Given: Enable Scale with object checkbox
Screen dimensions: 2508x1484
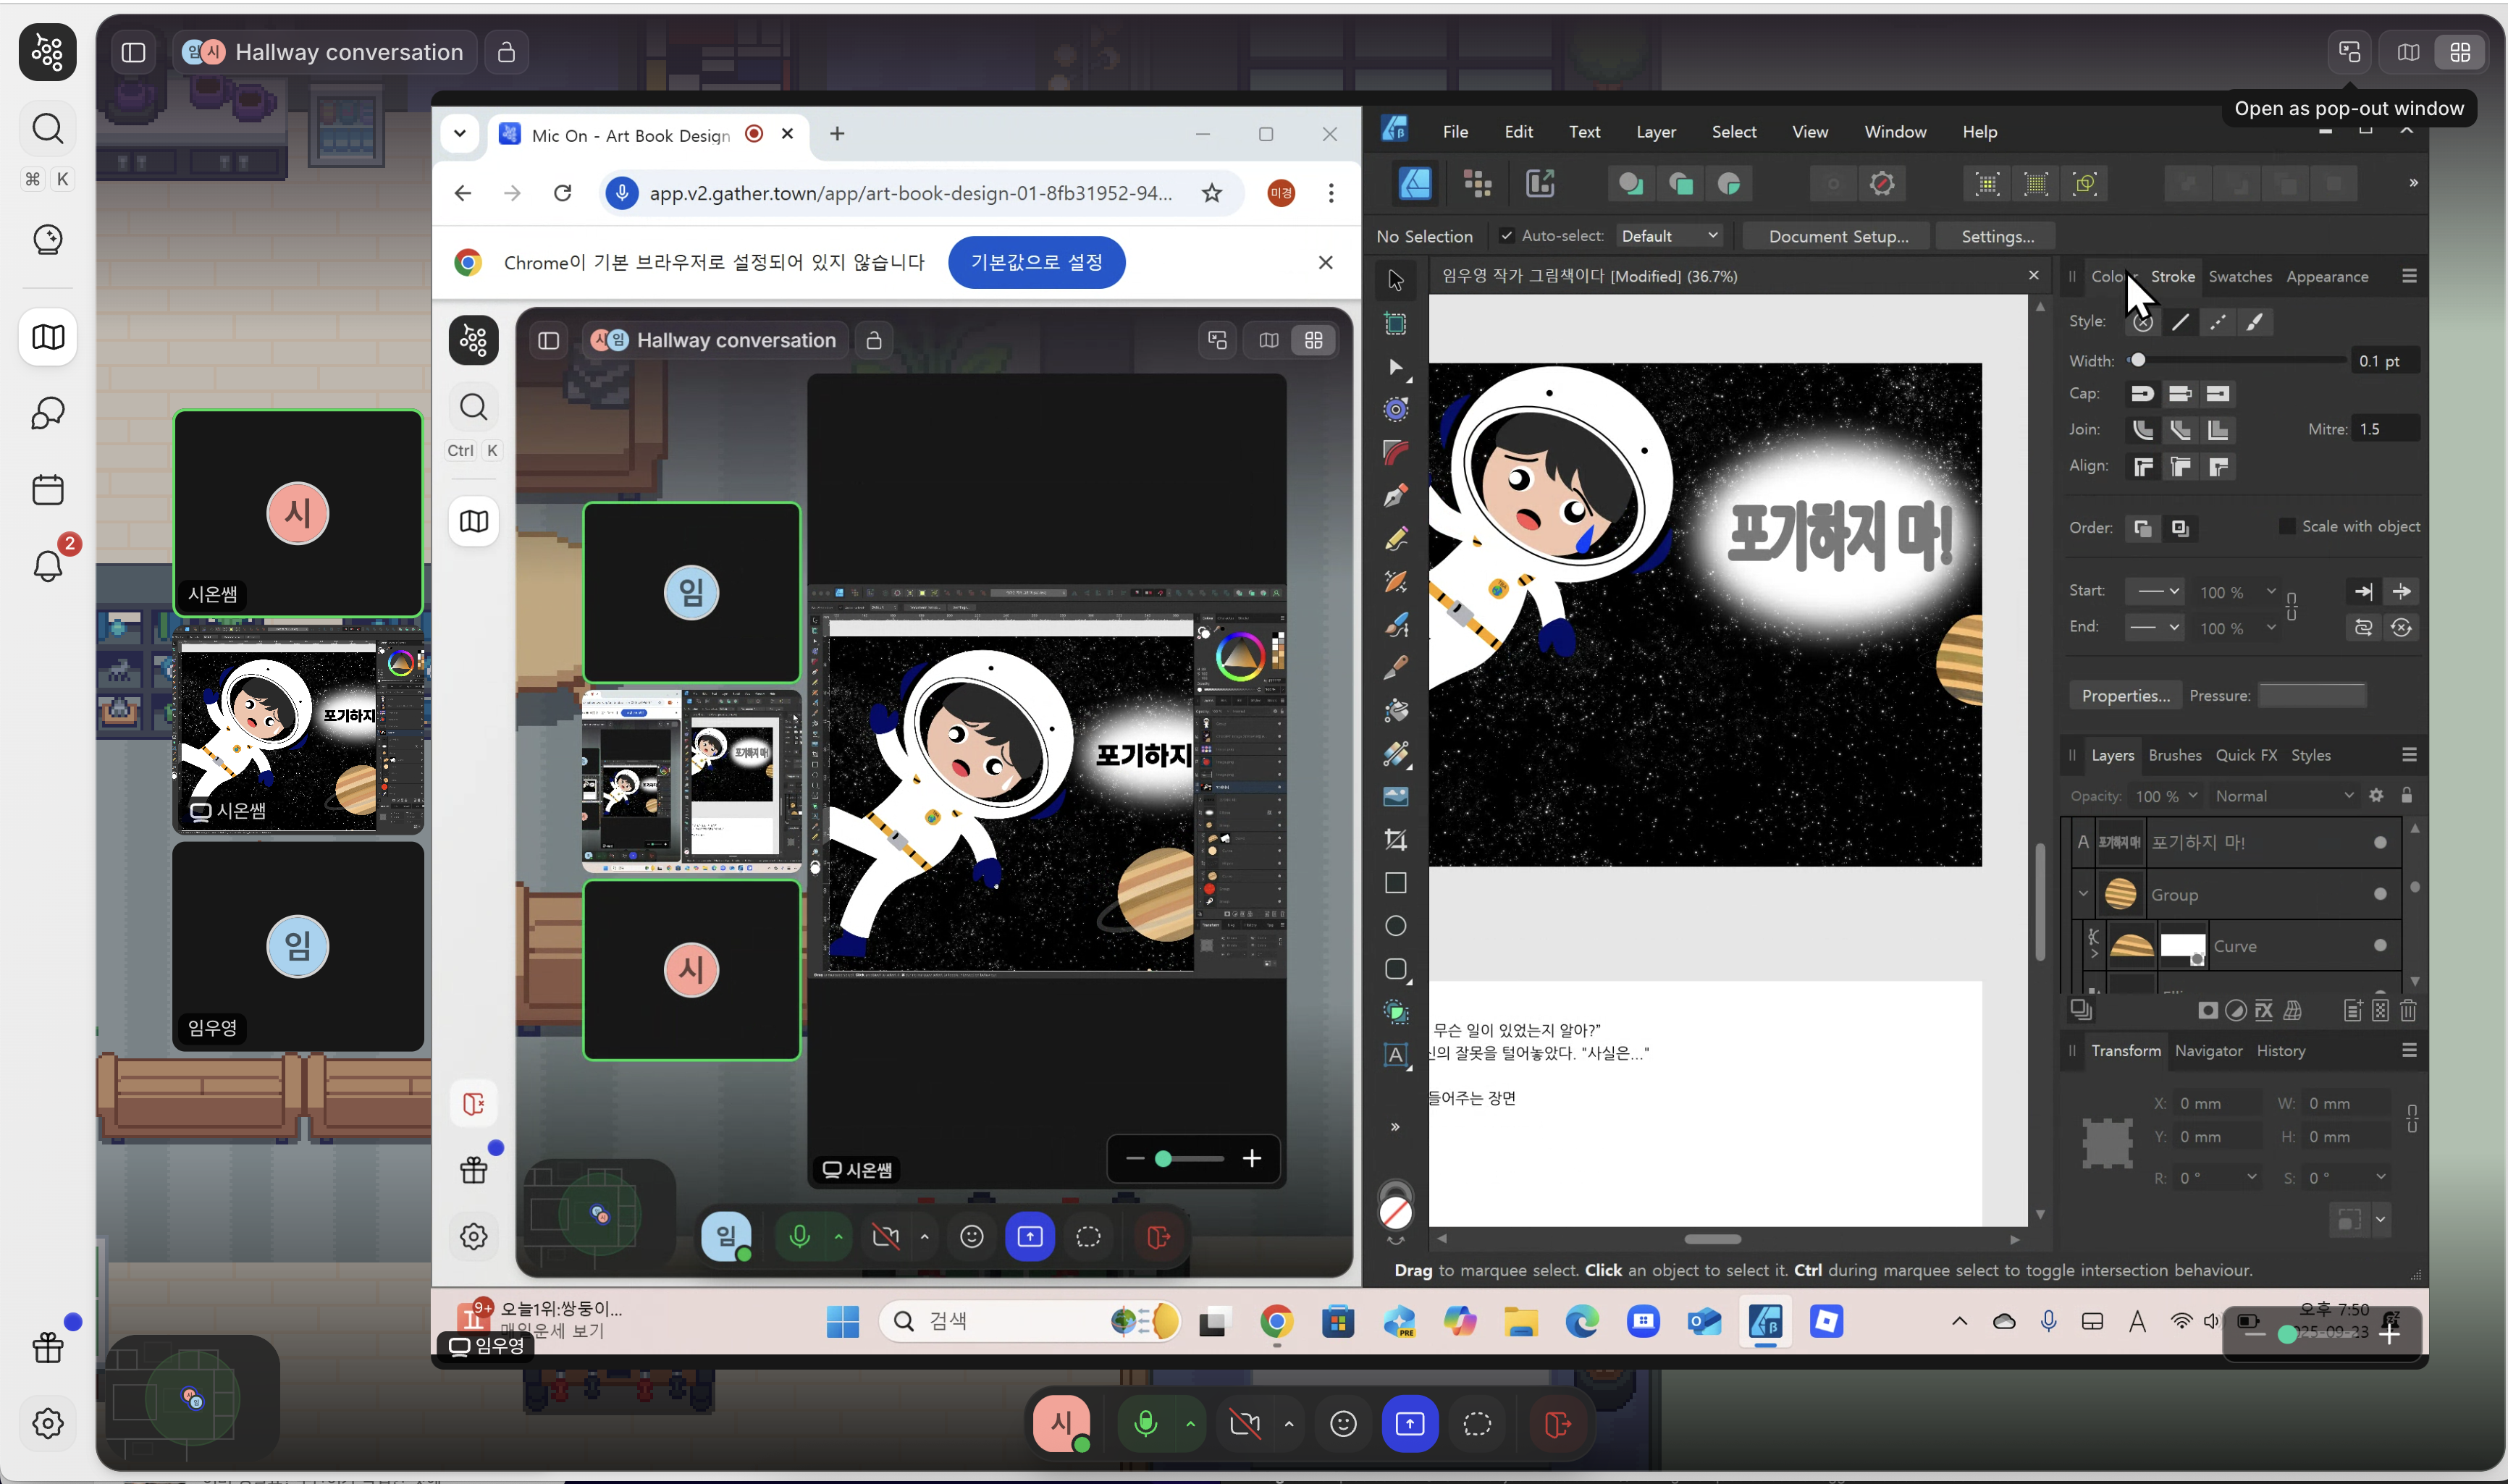Looking at the screenshot, I should (2287, 526).
